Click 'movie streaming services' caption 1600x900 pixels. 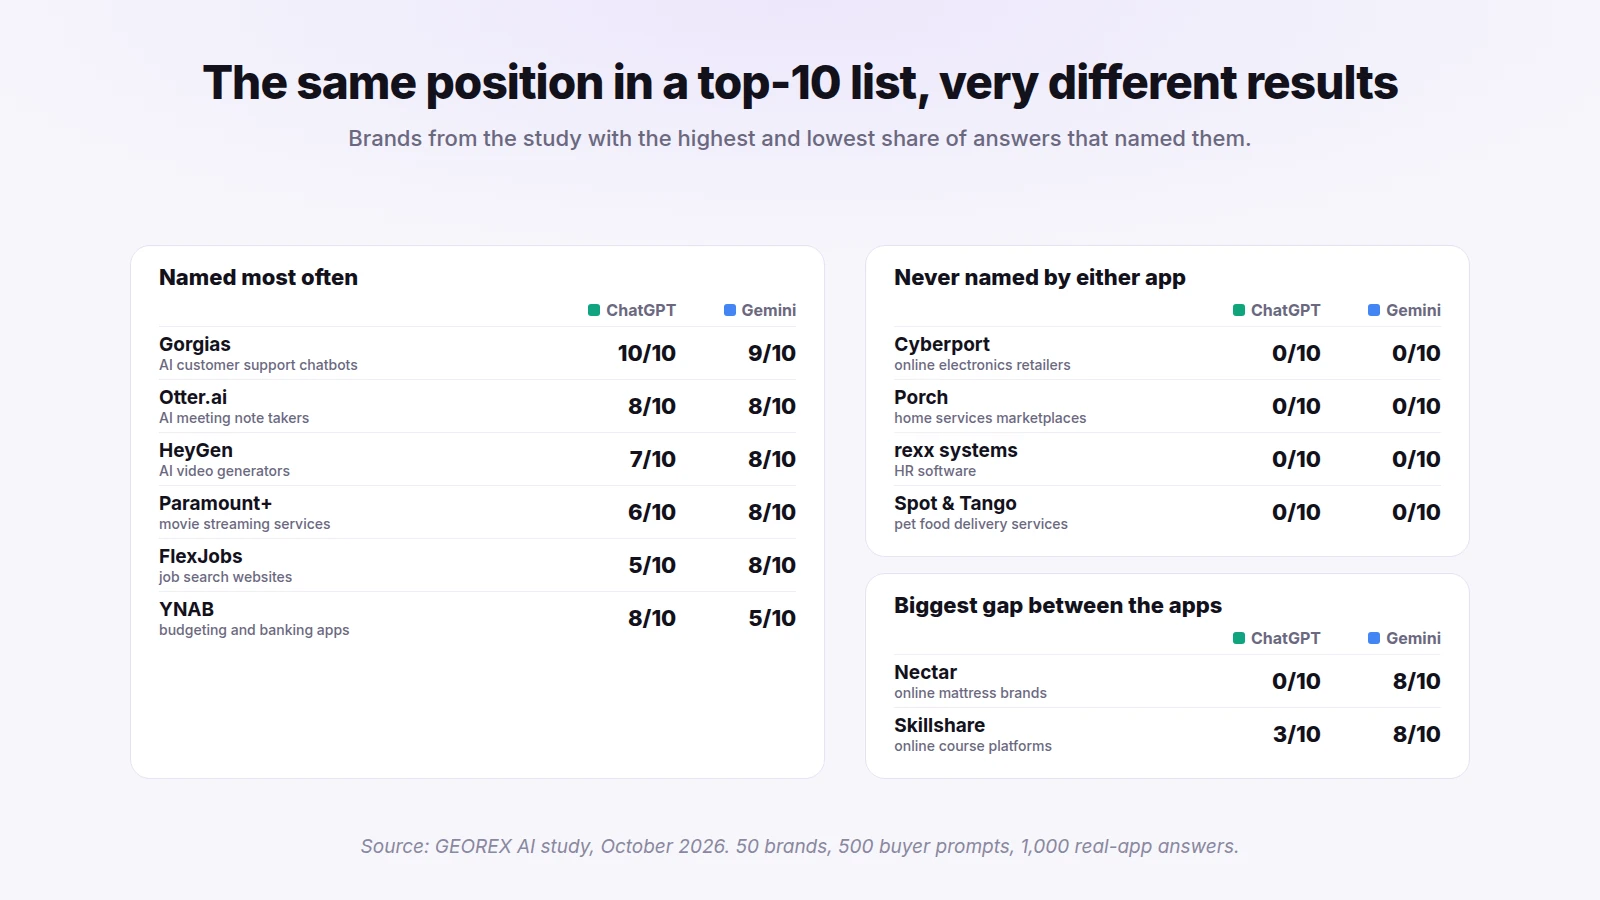(245, 524)
